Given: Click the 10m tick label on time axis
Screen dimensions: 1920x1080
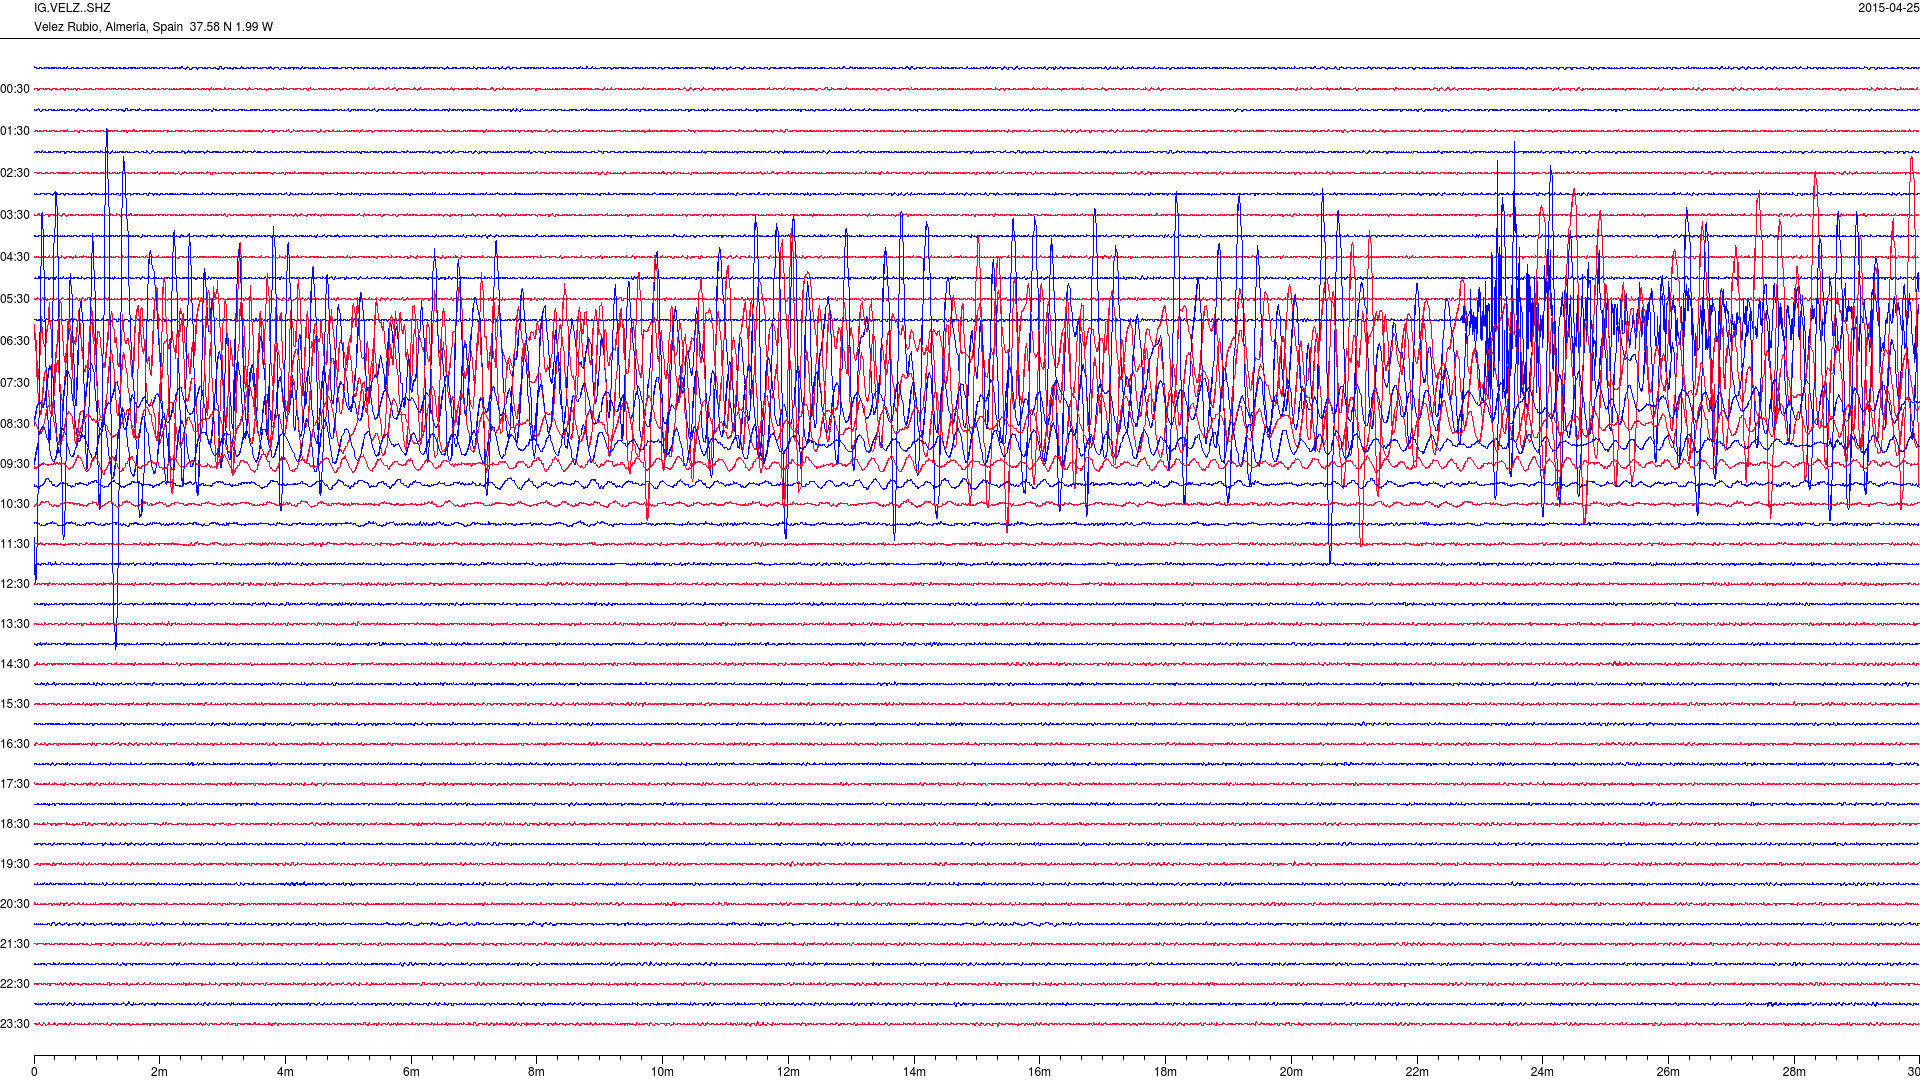Looking at the screenshot, I should tap(663, 1072).
